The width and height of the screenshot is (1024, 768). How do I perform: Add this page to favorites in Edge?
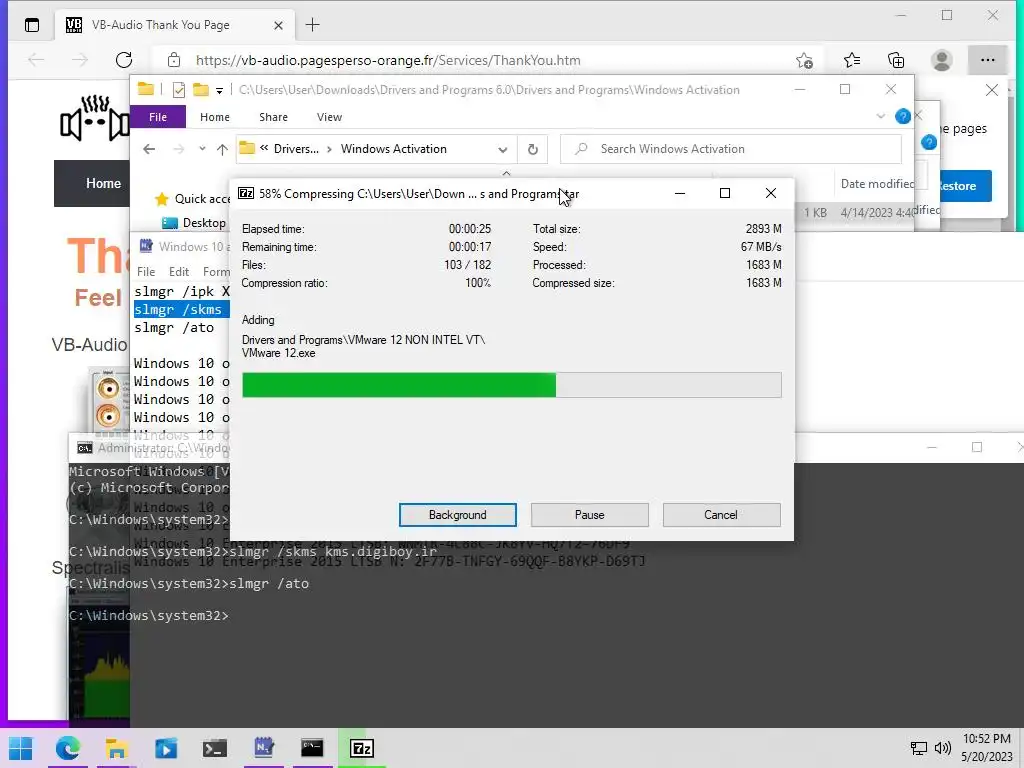(804, 60)
